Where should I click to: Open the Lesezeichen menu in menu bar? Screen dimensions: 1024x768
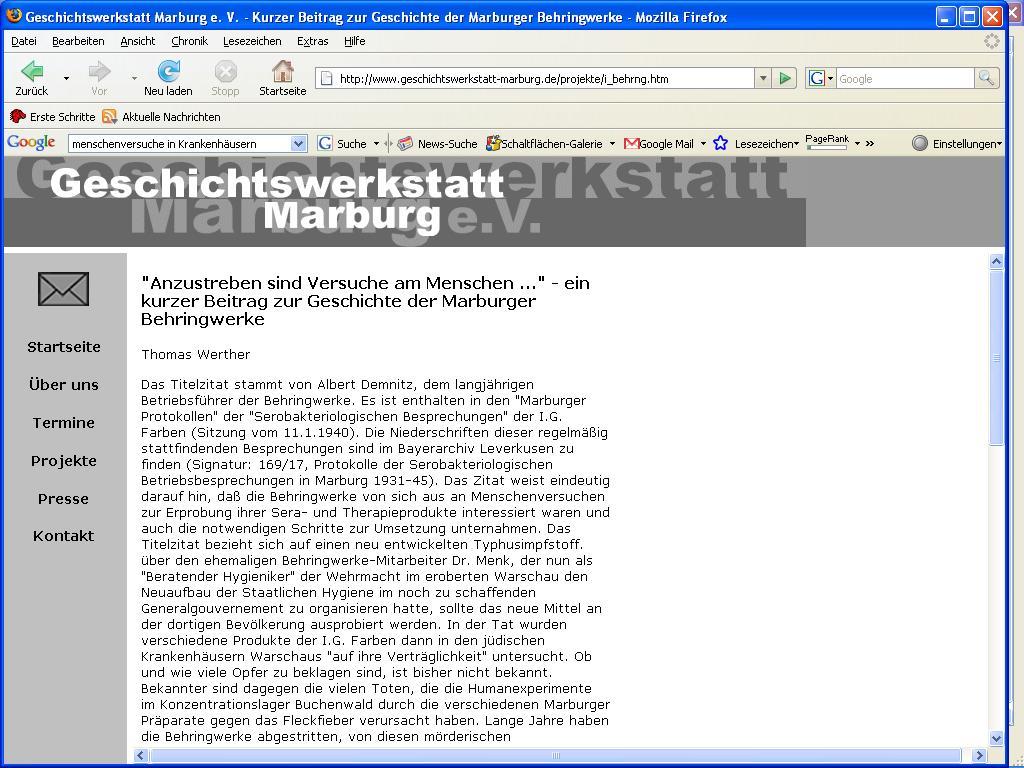252,41
